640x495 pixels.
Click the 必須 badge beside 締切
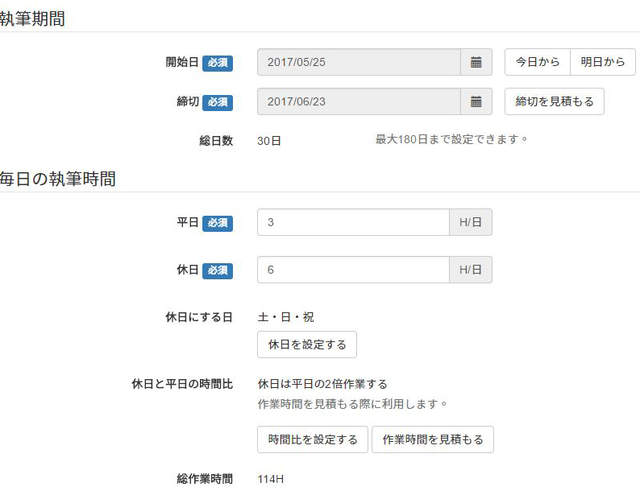click(x=217, y=102)
